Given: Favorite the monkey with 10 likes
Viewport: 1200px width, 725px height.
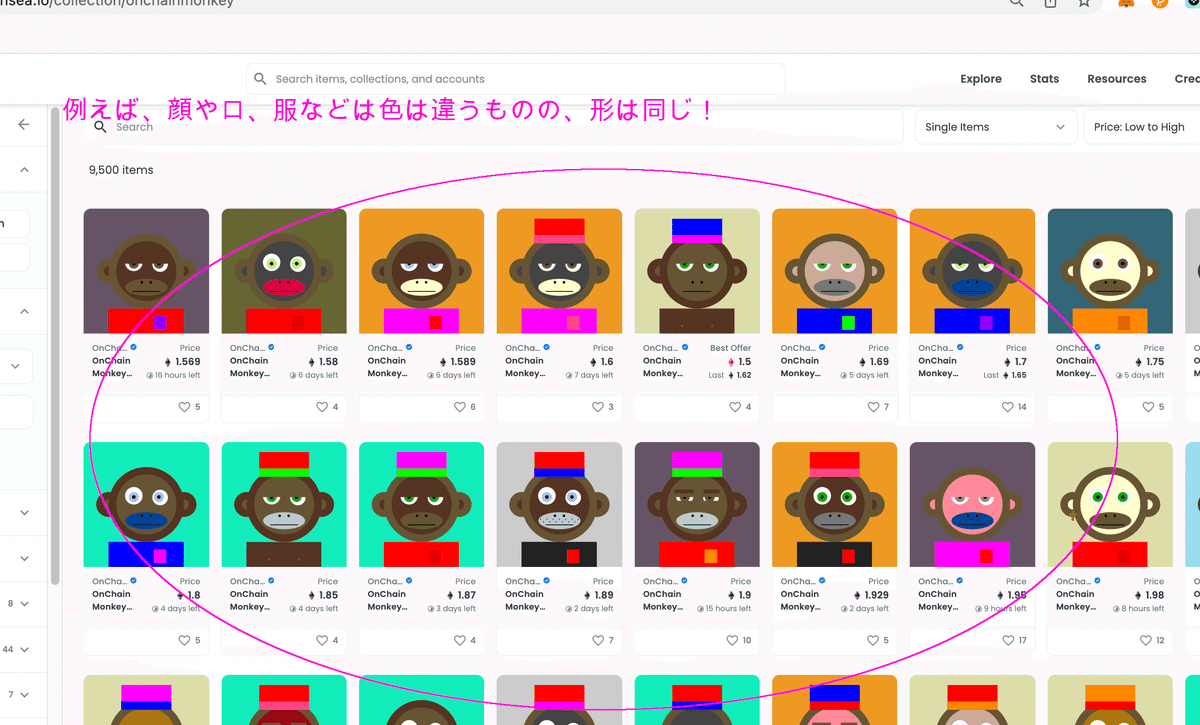Looking at the screenshot, I should (732, 640).
